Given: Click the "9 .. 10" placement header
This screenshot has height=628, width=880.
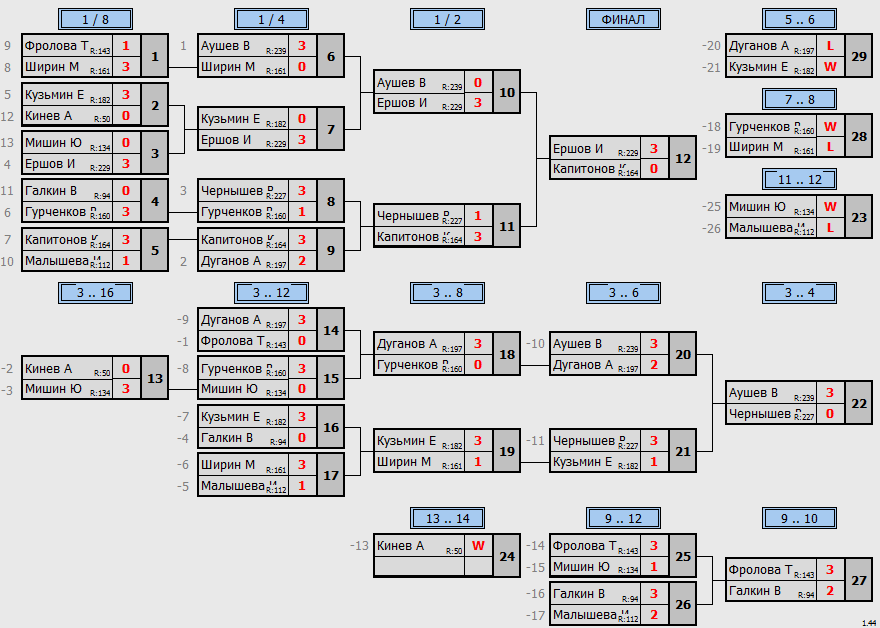Looking at the screenshot, I should (x=800, y=518).
